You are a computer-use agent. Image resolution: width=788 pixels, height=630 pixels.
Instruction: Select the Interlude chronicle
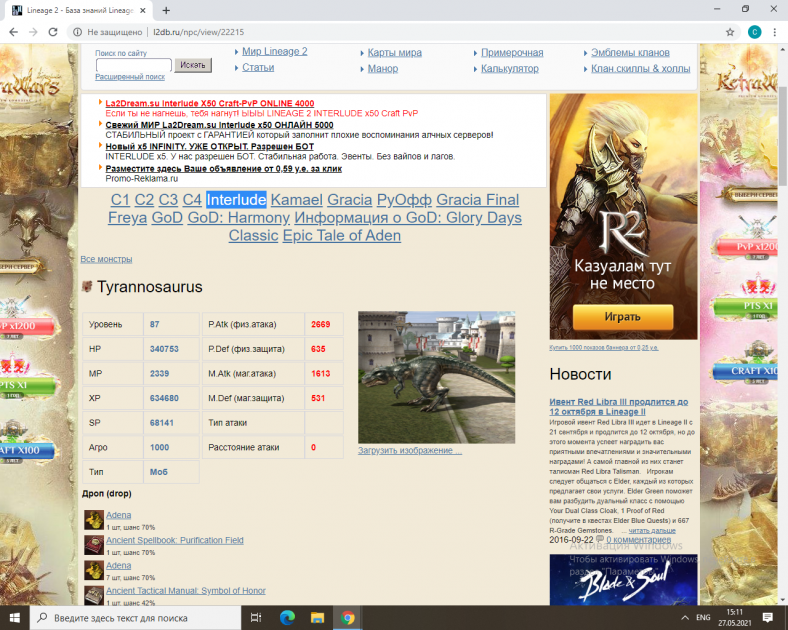click(x=236, y=200)
